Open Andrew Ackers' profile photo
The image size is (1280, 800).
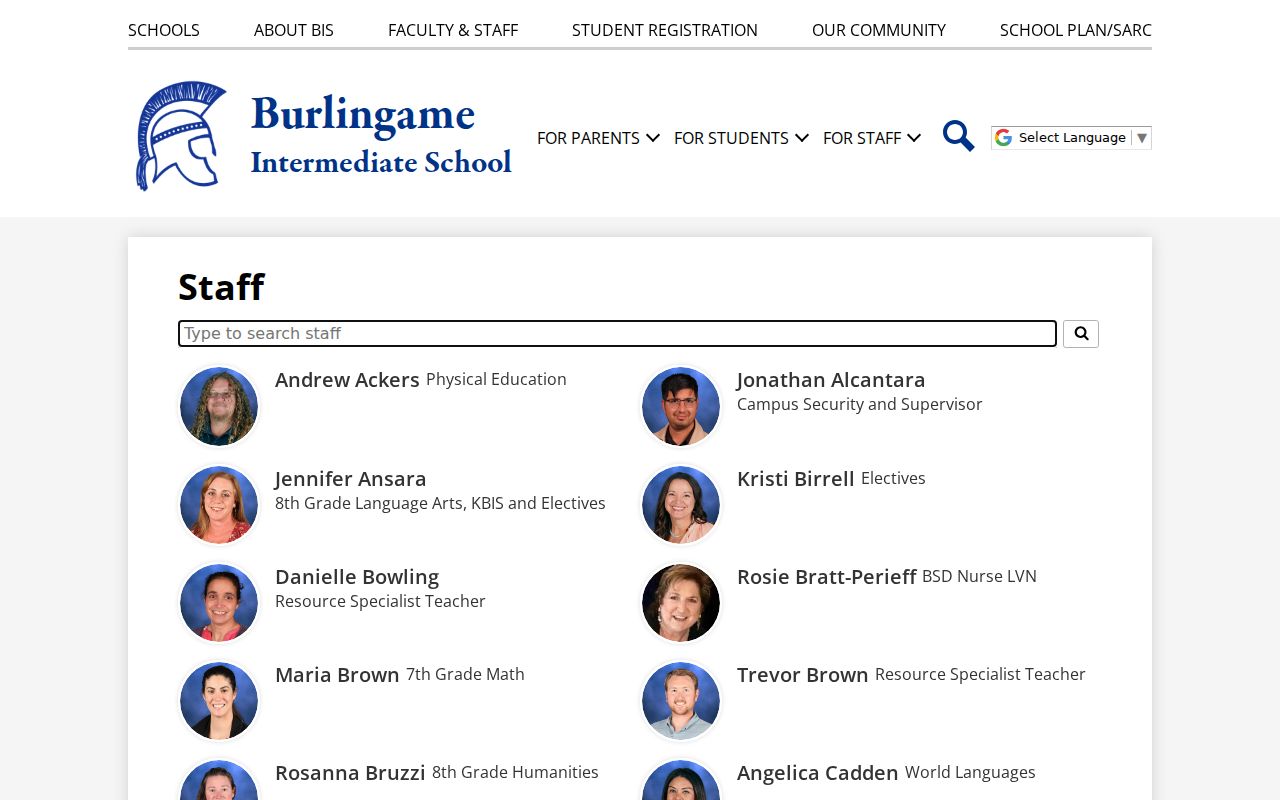(x=219, y=406)
